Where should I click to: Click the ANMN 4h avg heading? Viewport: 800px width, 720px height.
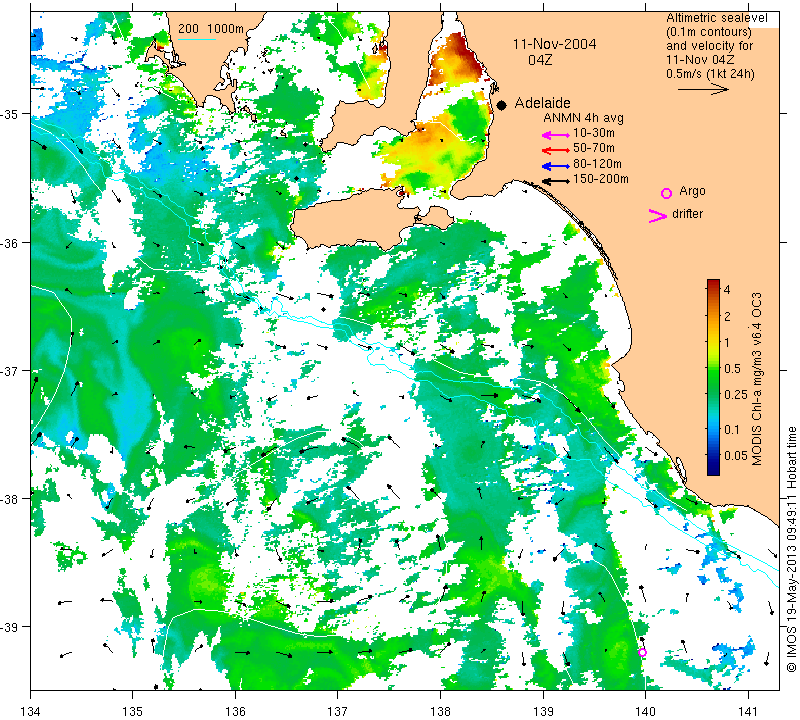(x=583, y=118)
